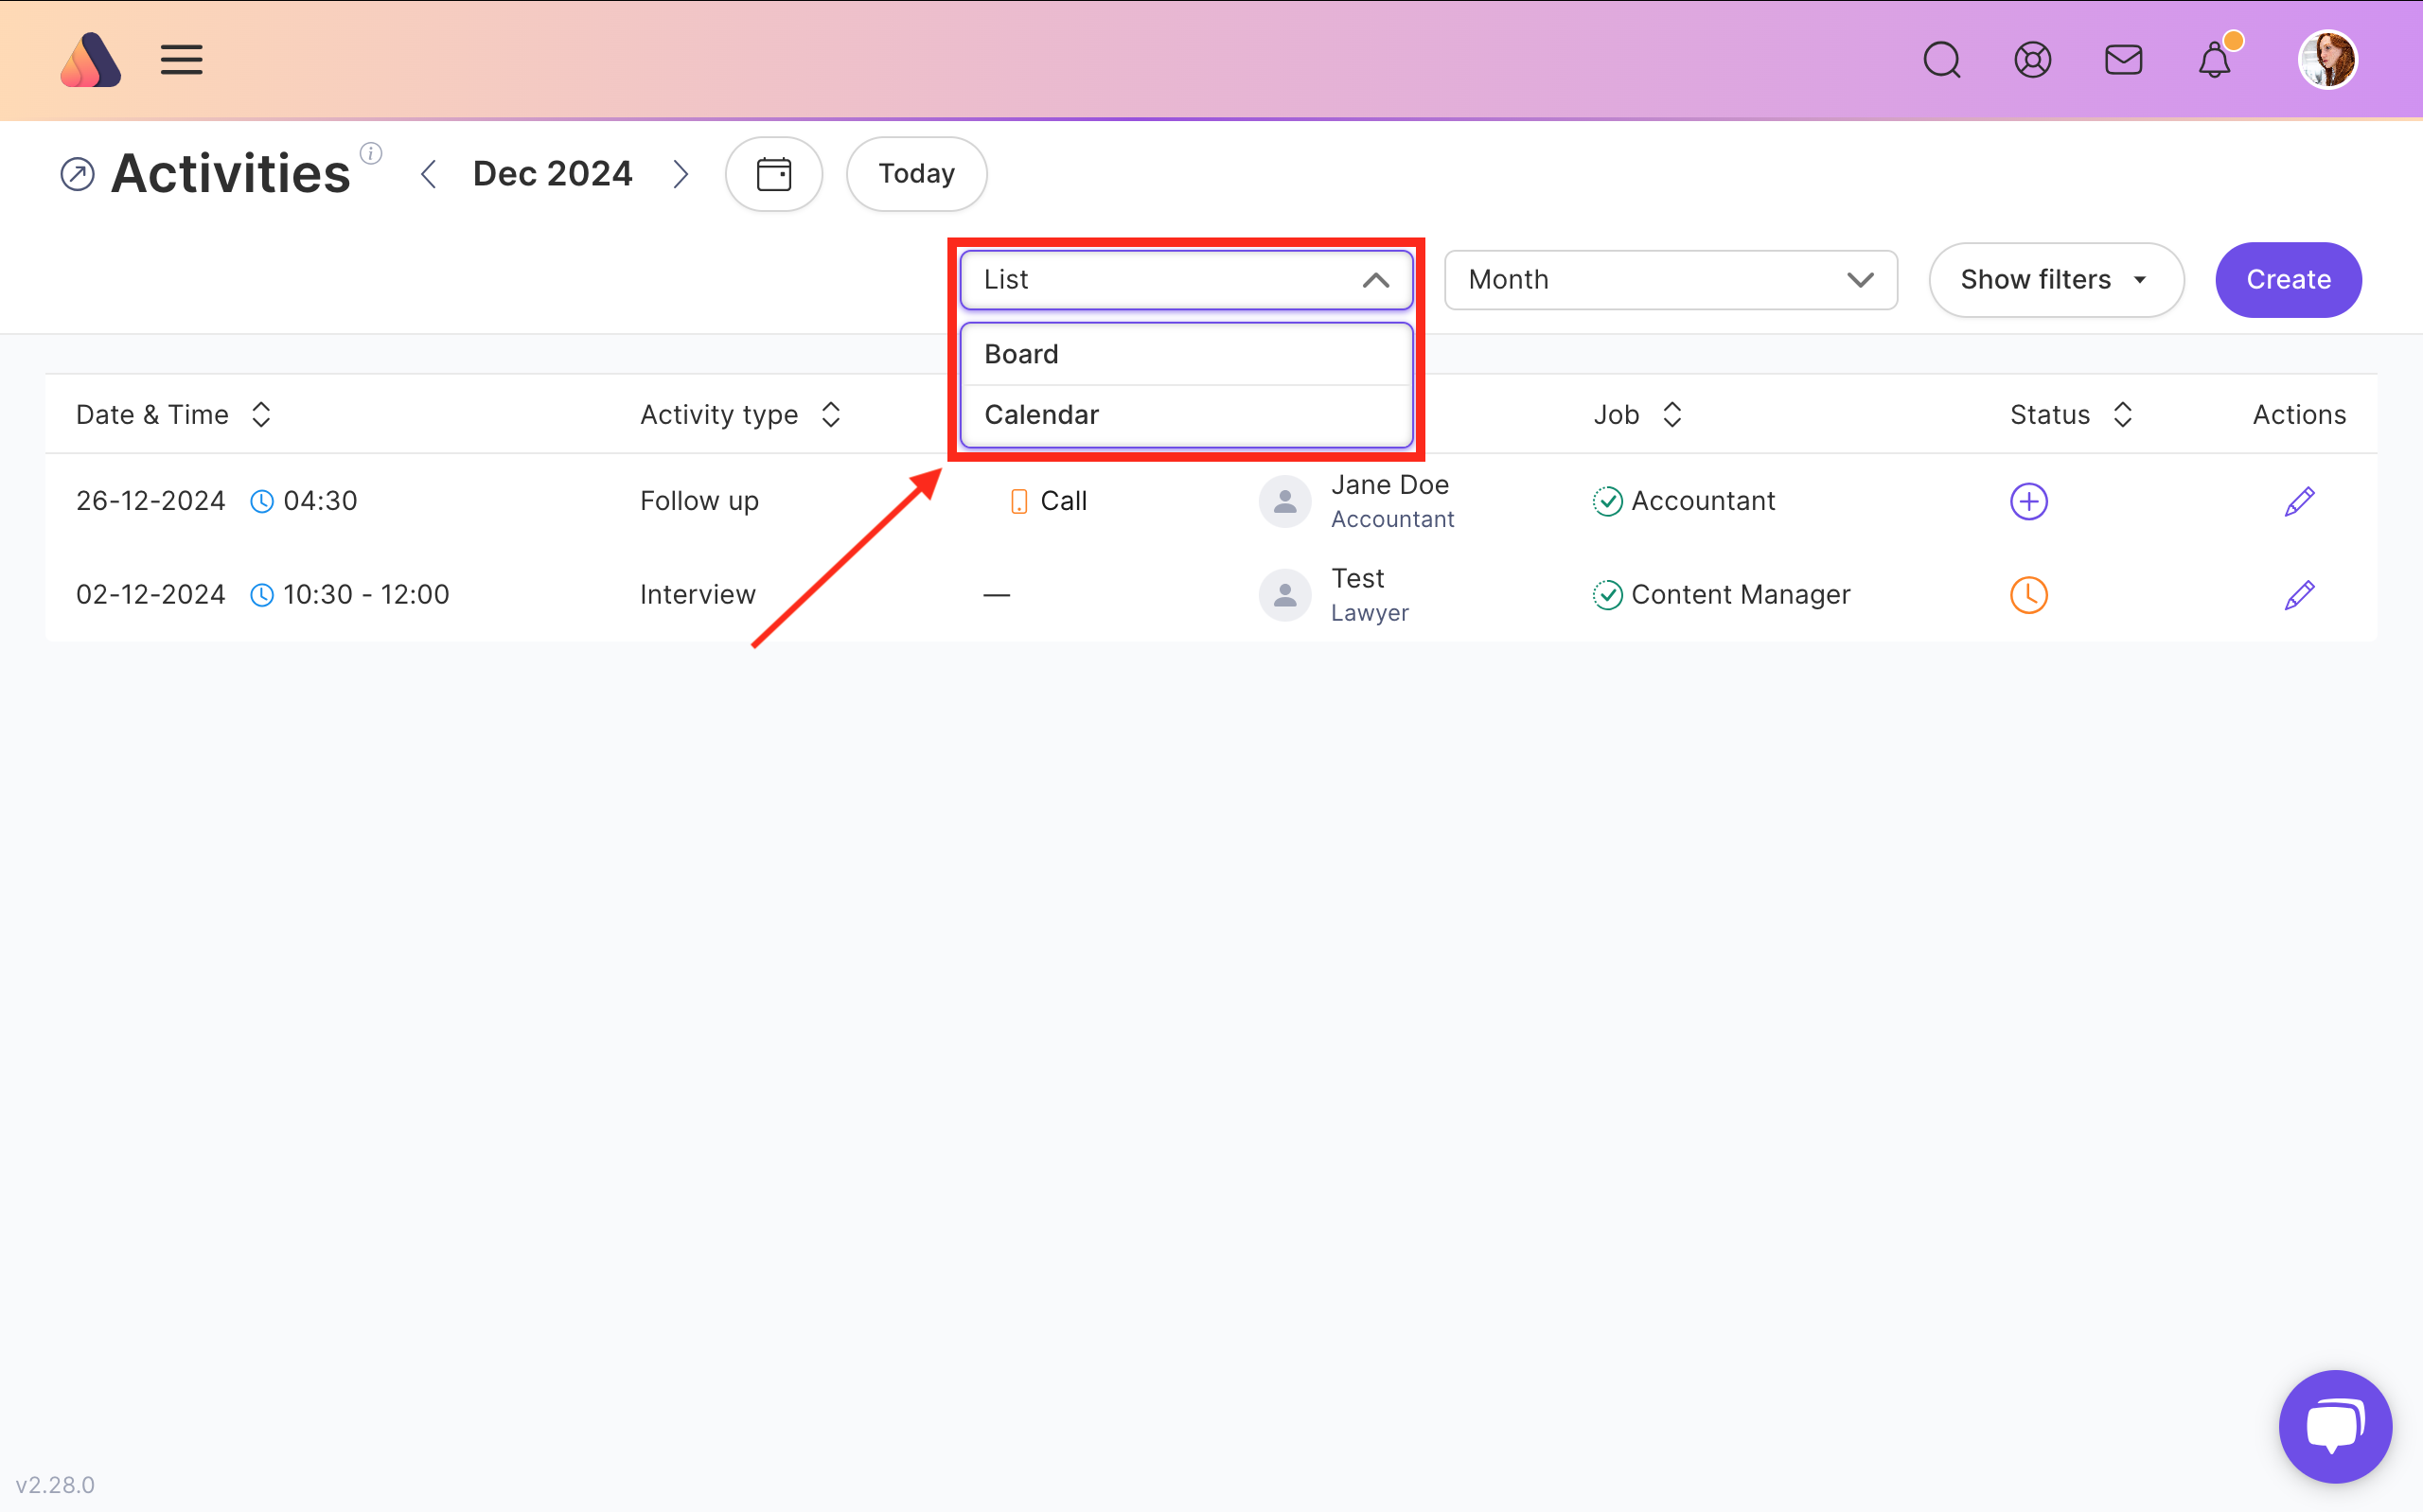Open the search magnifier icon

click(1941, 60)
